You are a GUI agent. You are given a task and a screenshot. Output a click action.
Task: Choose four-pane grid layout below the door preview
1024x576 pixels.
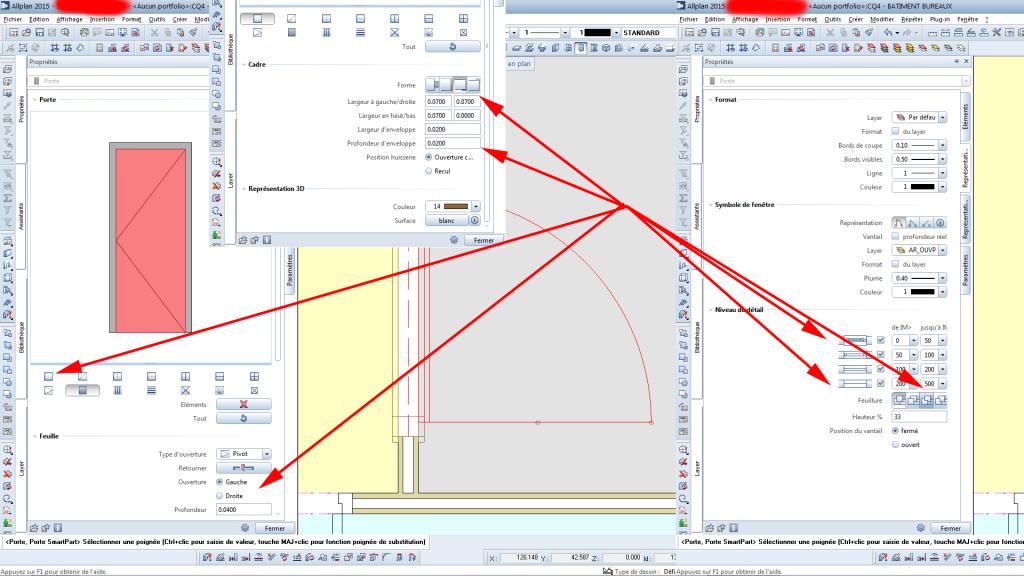point(254,376)
